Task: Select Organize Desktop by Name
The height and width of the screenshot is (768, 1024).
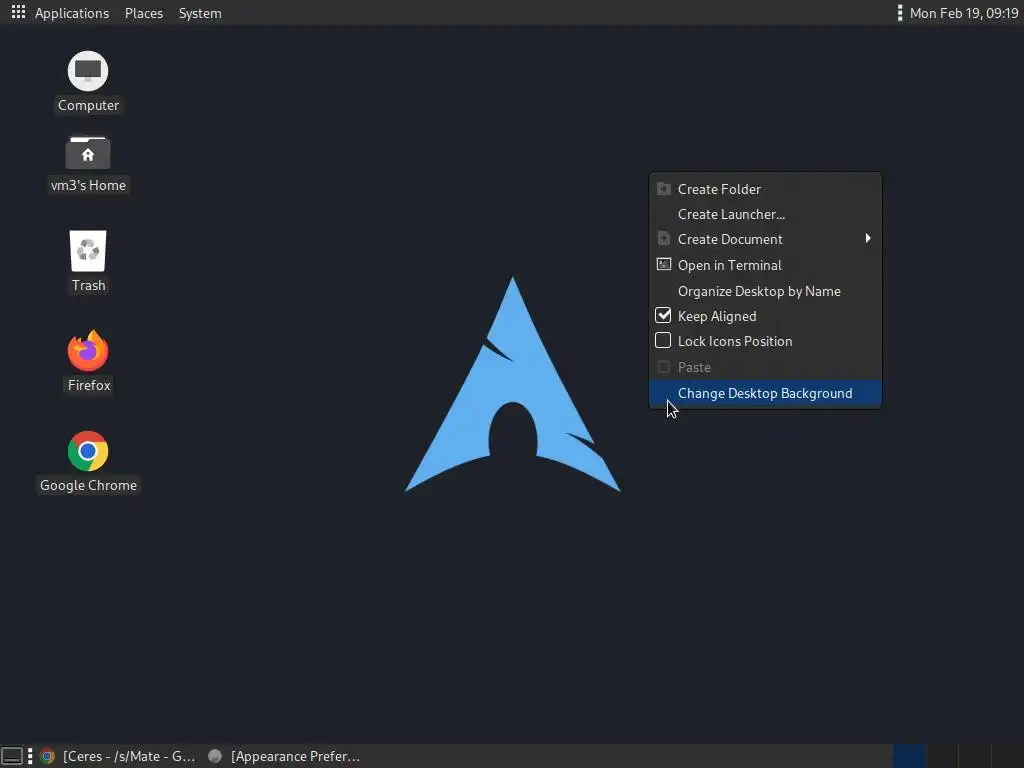Action: pos(765,291)
